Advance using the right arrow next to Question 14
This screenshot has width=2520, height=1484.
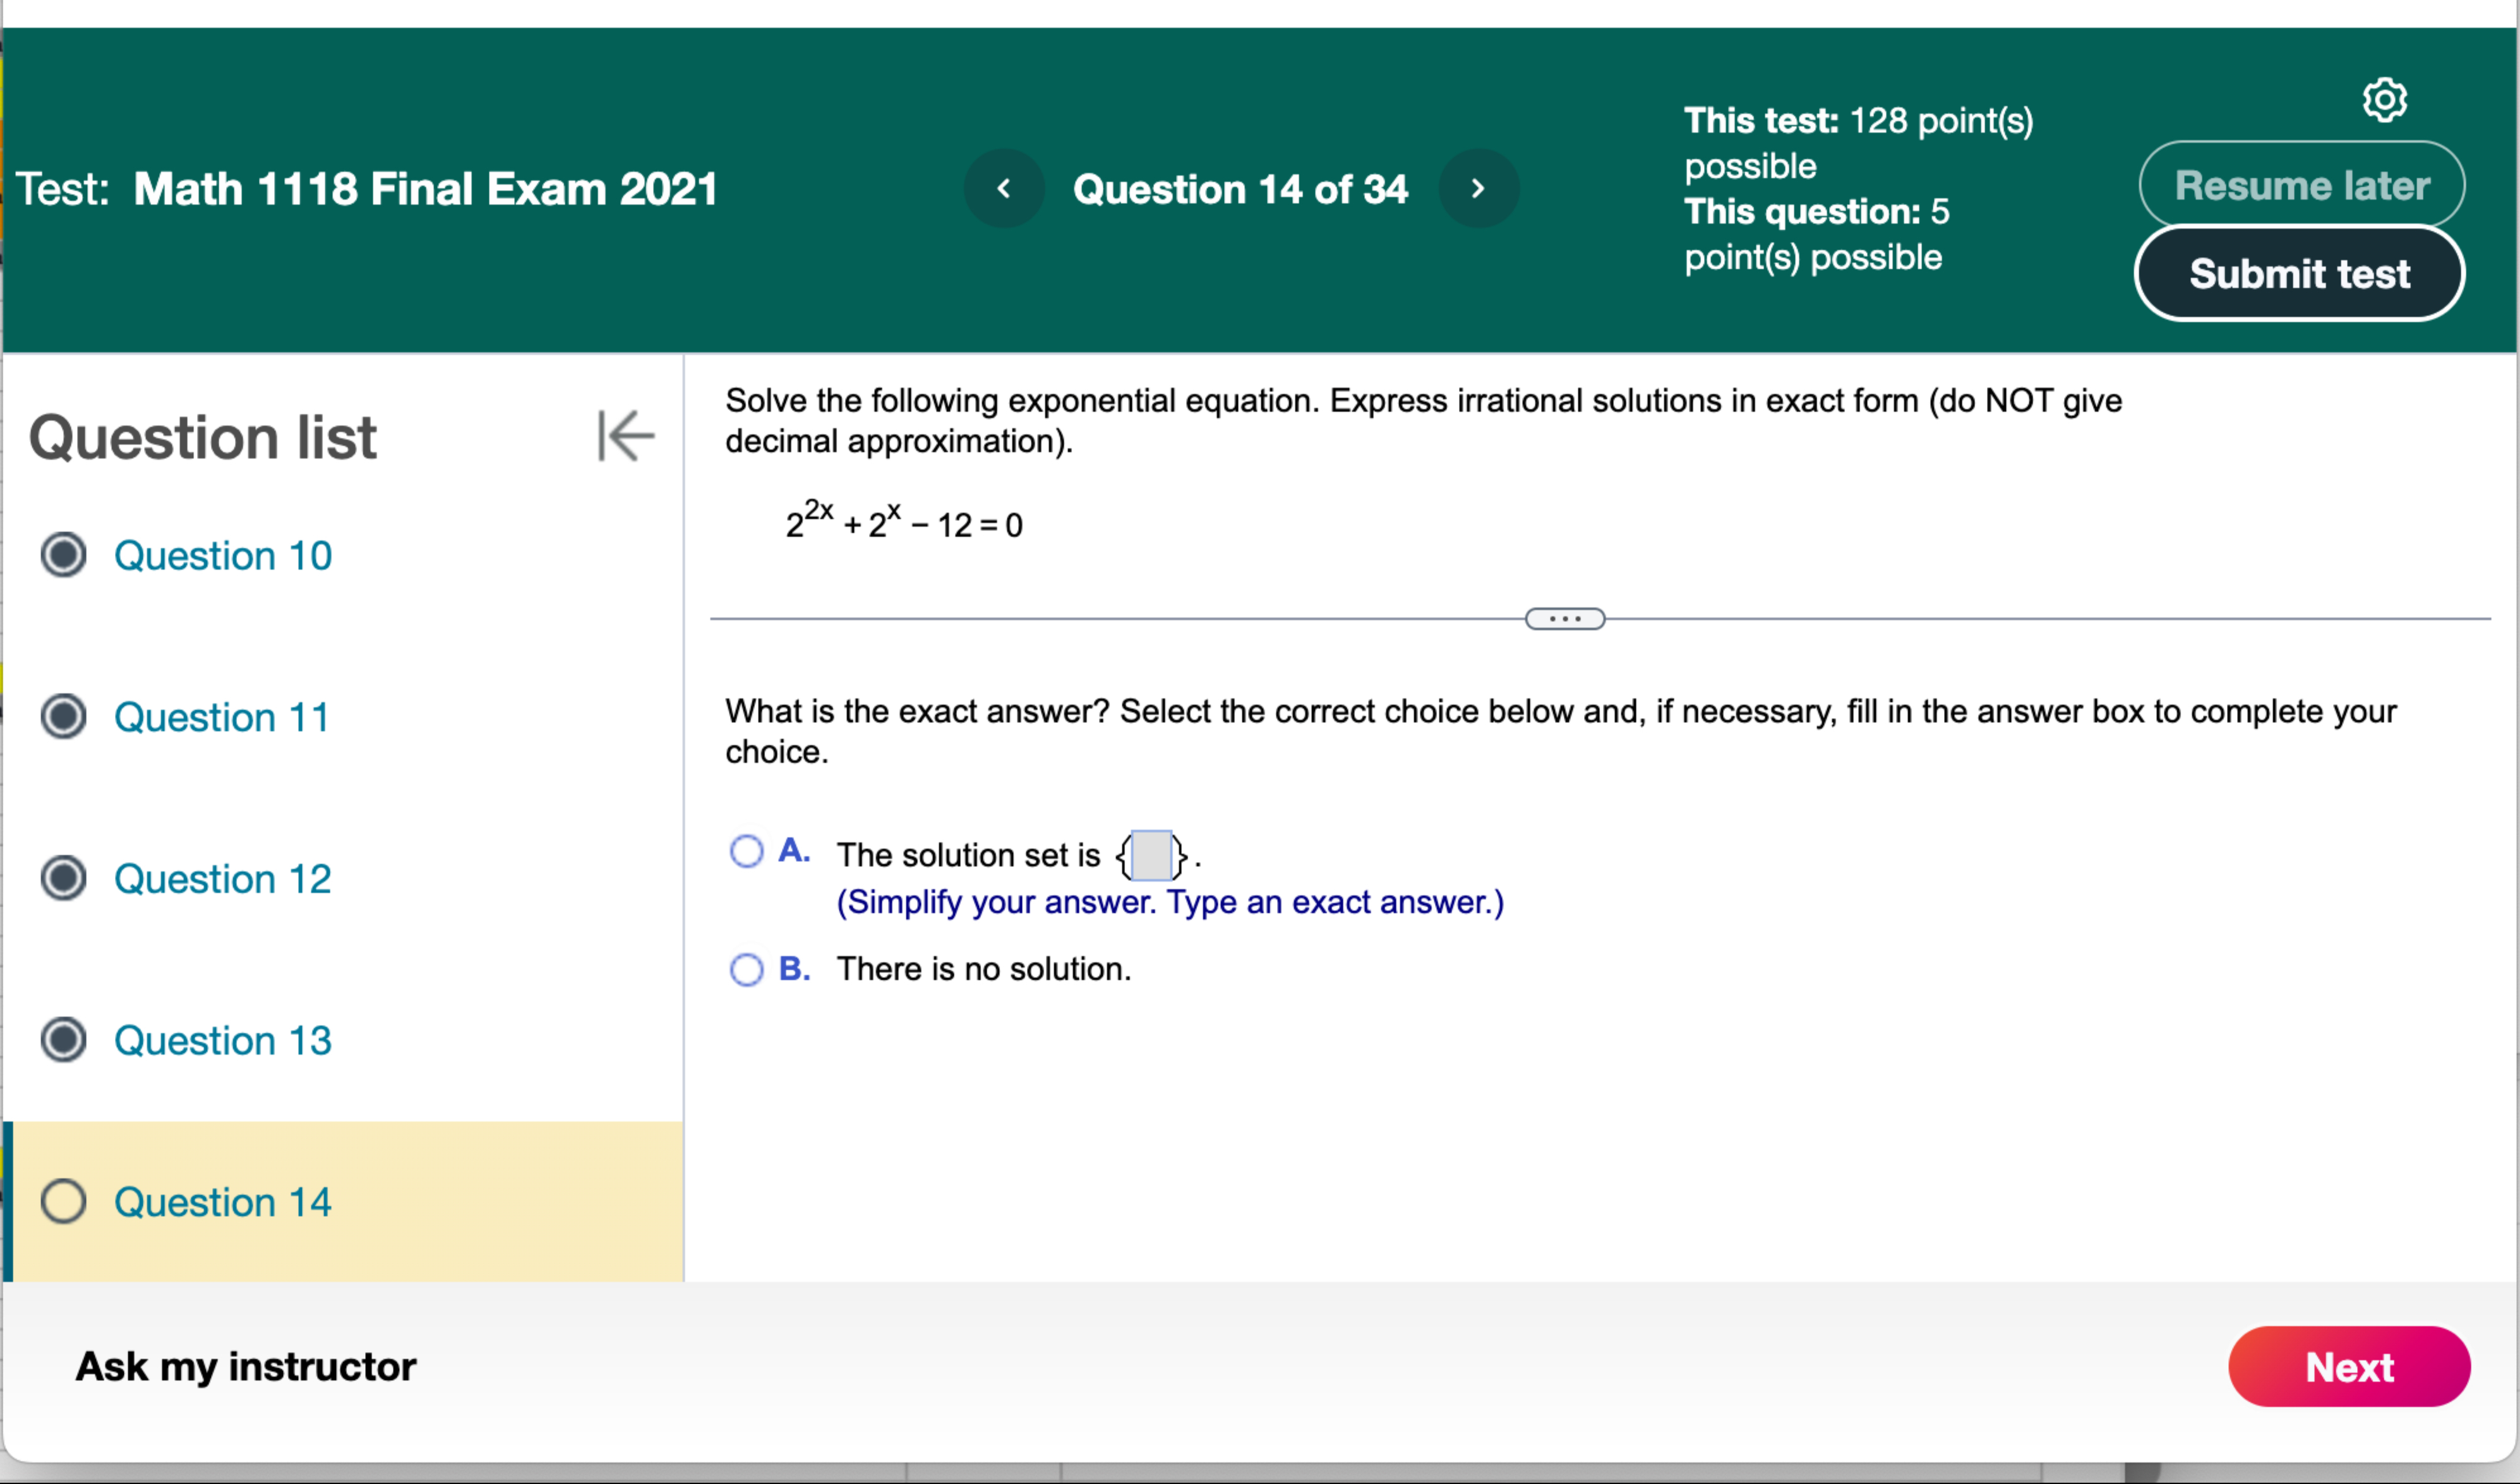(x=1478, y=188)
